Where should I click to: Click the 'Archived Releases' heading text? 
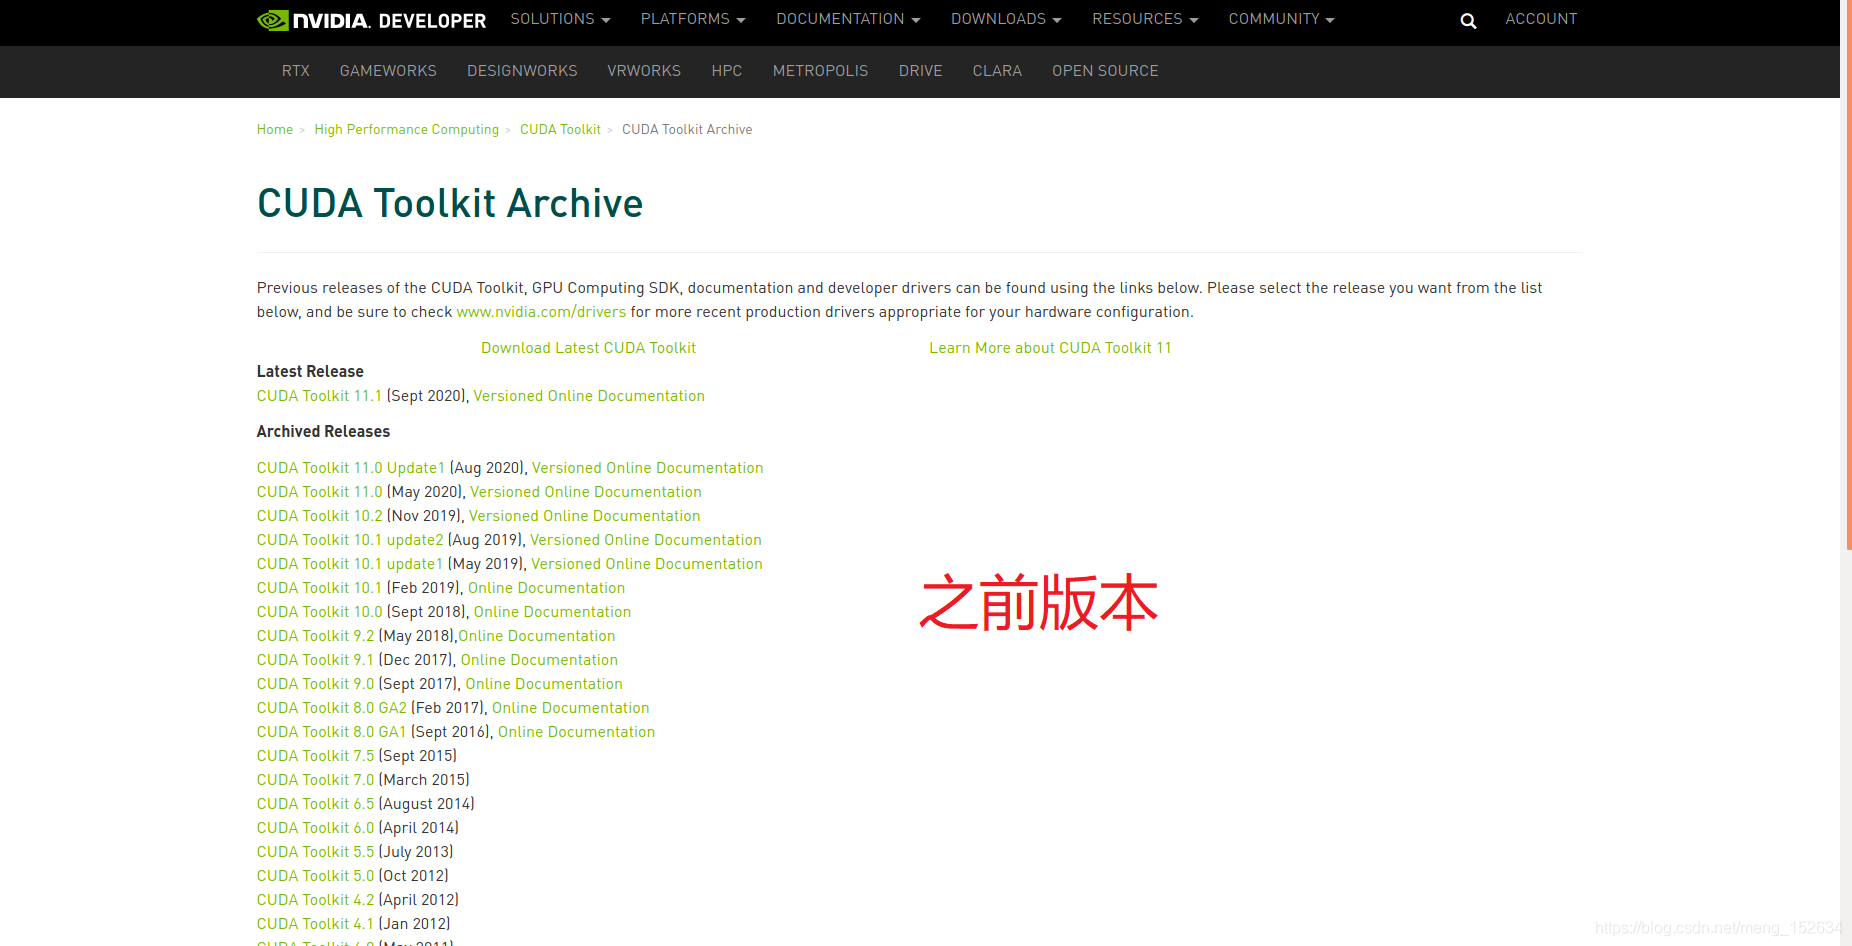(323, 432)
